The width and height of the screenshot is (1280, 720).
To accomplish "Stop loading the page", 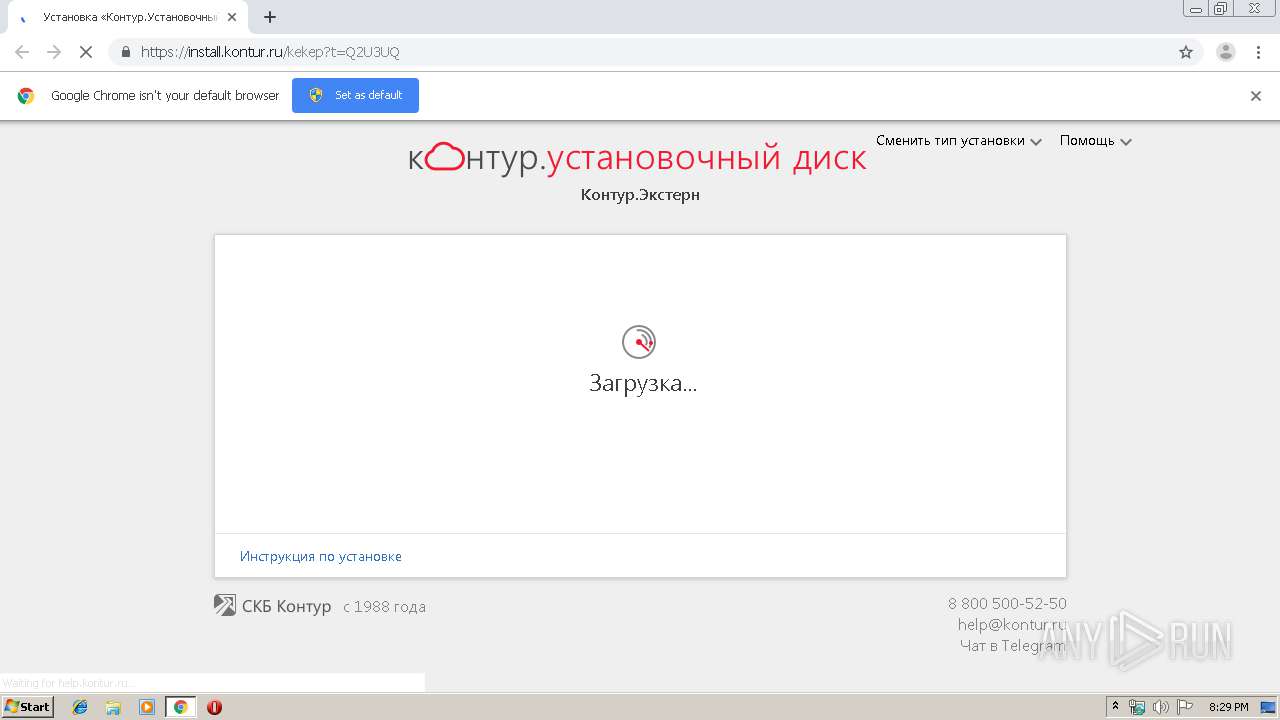I will [86, 52].
